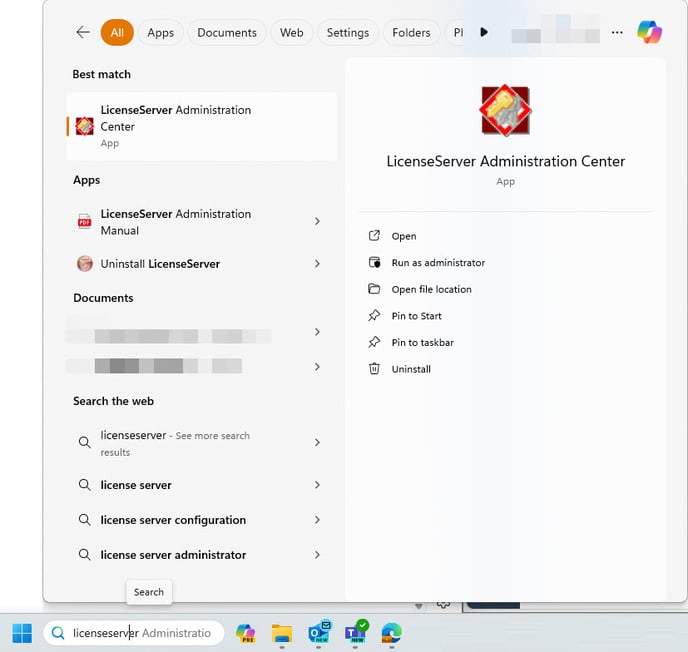Click the Pin to taskbar pin icon
Image resolution: width=688 pixels, height=652 pixels.
[x=374, y=342]
